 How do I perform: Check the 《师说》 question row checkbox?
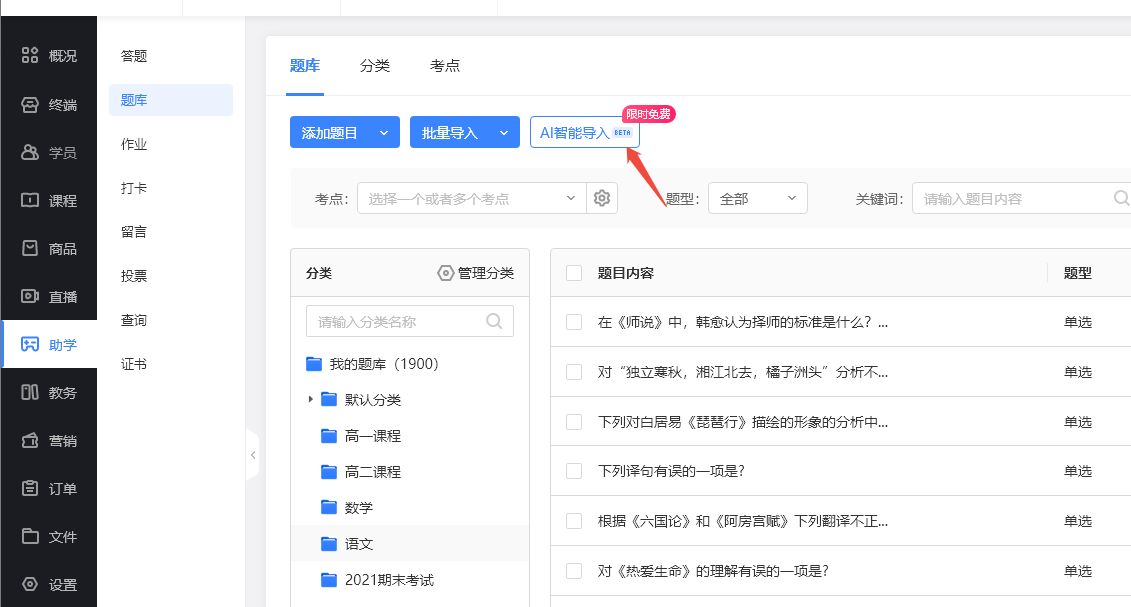click(574, 322)
